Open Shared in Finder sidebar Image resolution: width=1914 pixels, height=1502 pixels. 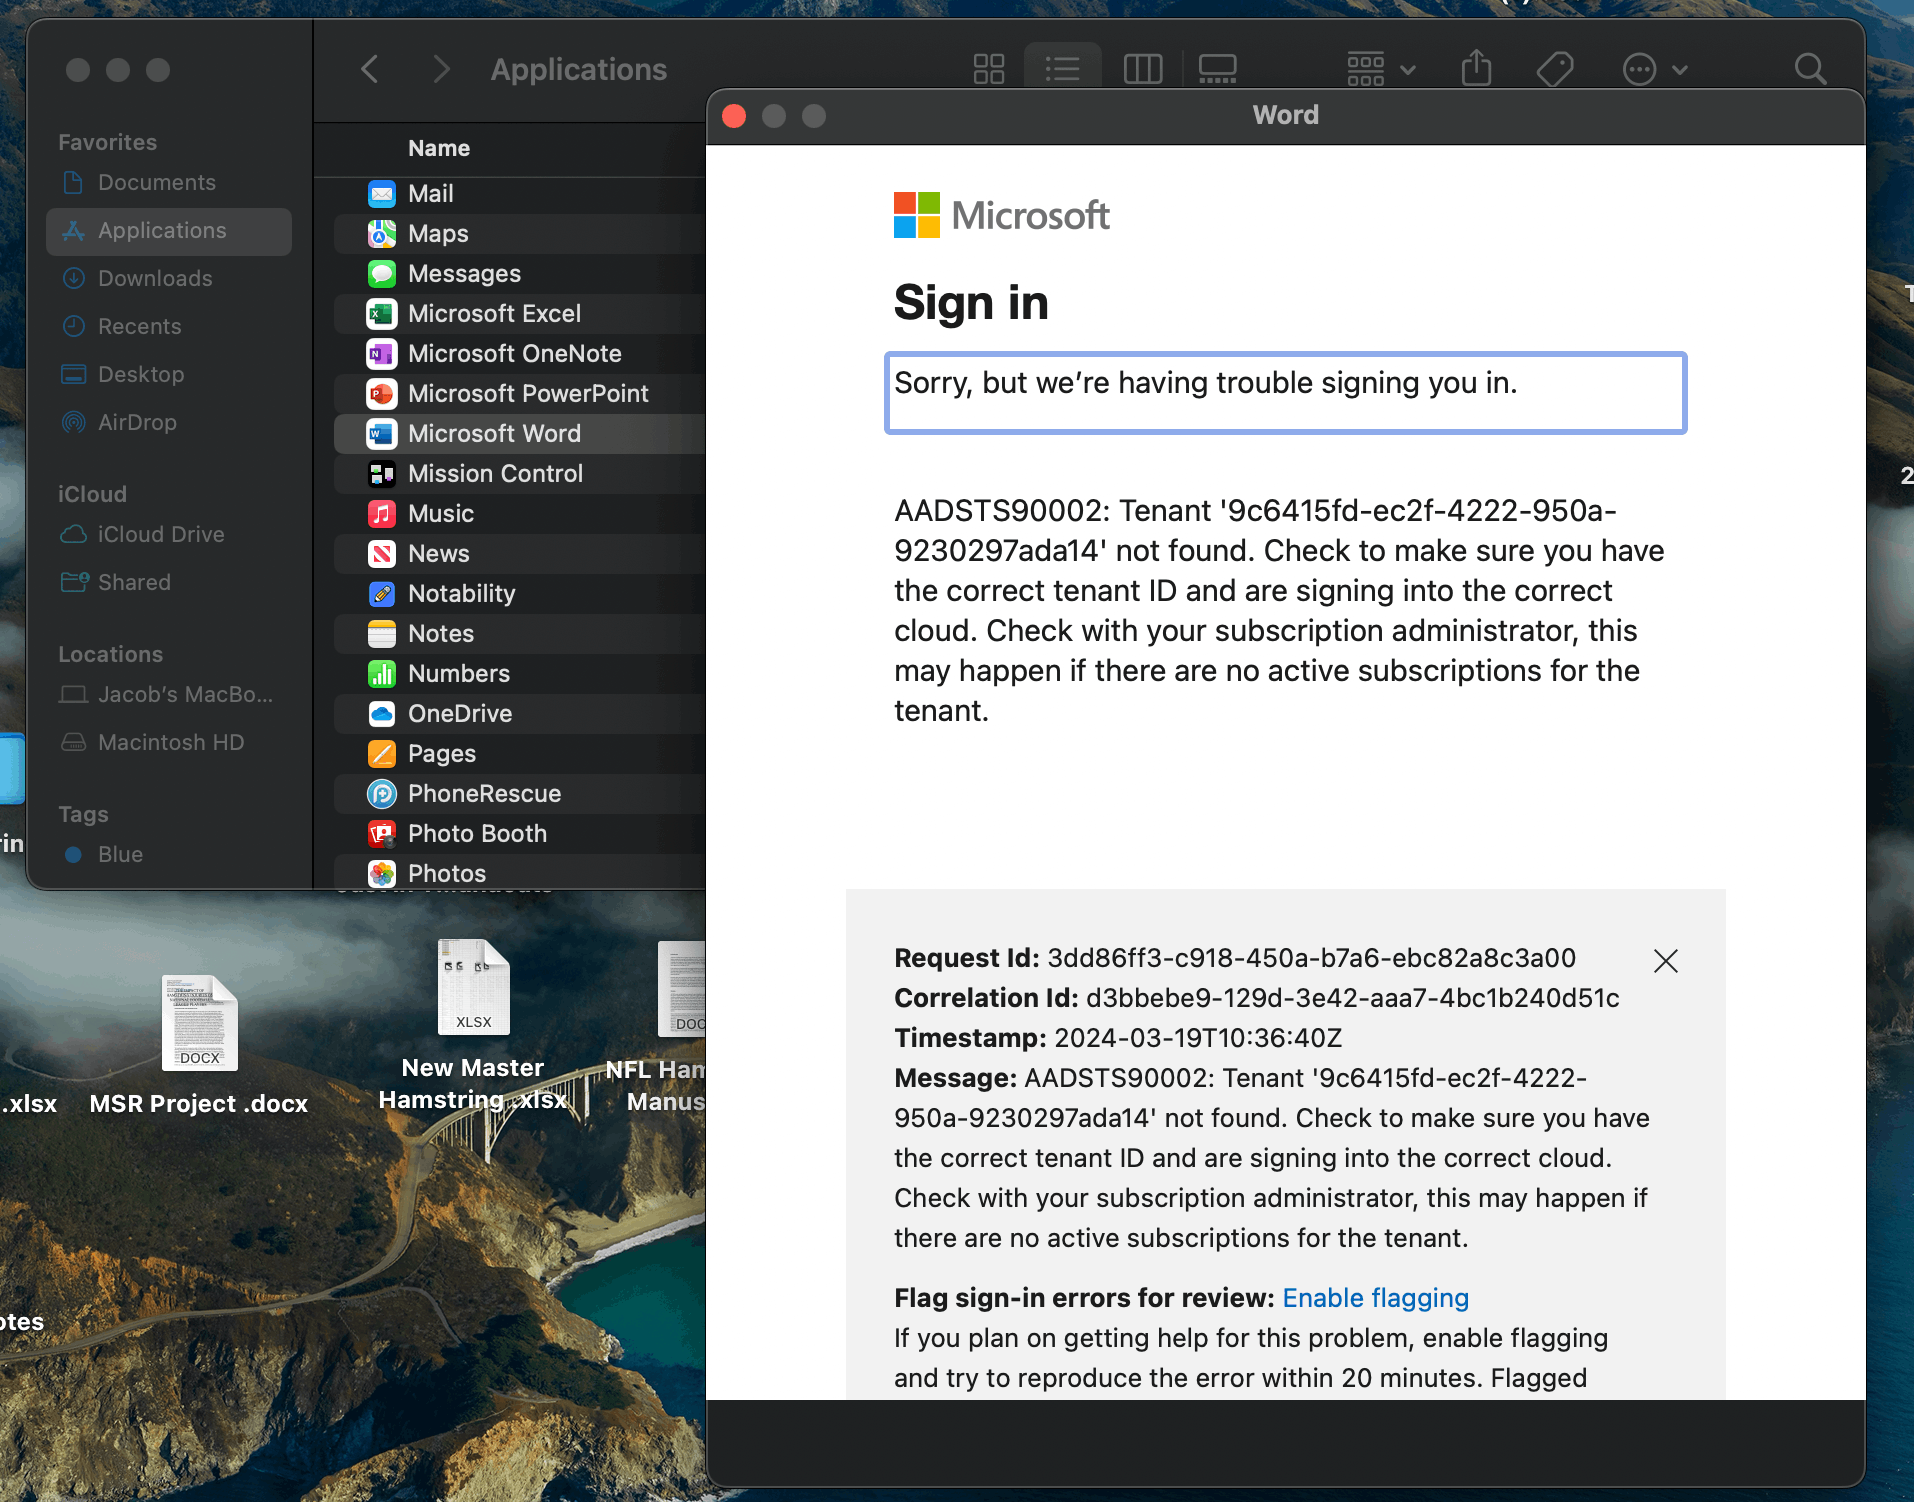168,583
